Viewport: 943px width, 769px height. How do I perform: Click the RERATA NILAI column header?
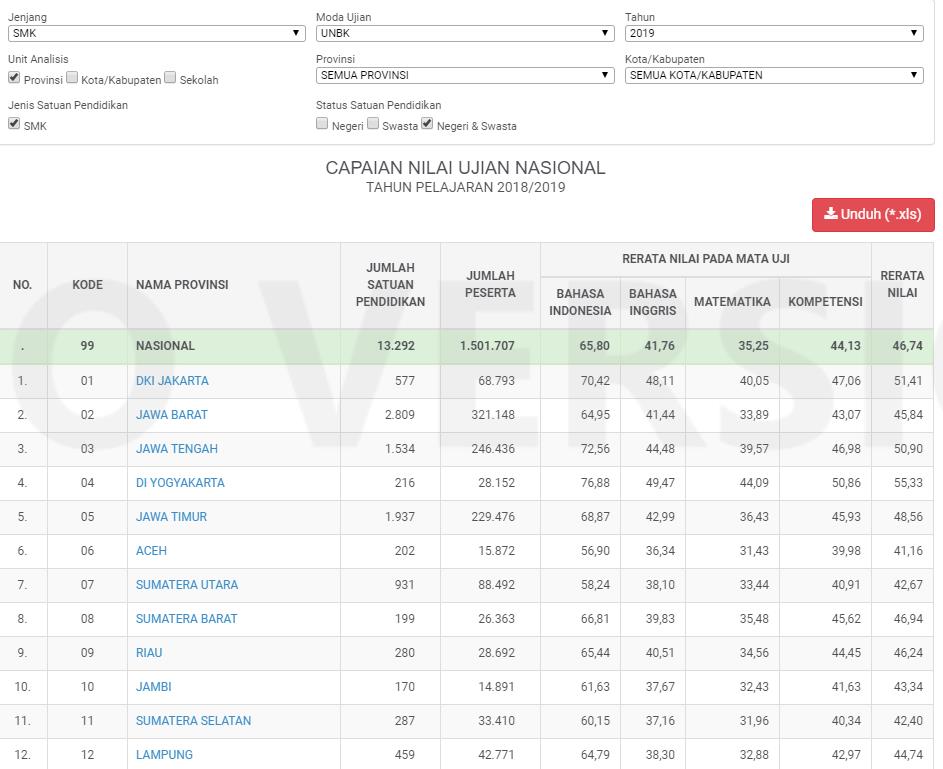point(902,285)
